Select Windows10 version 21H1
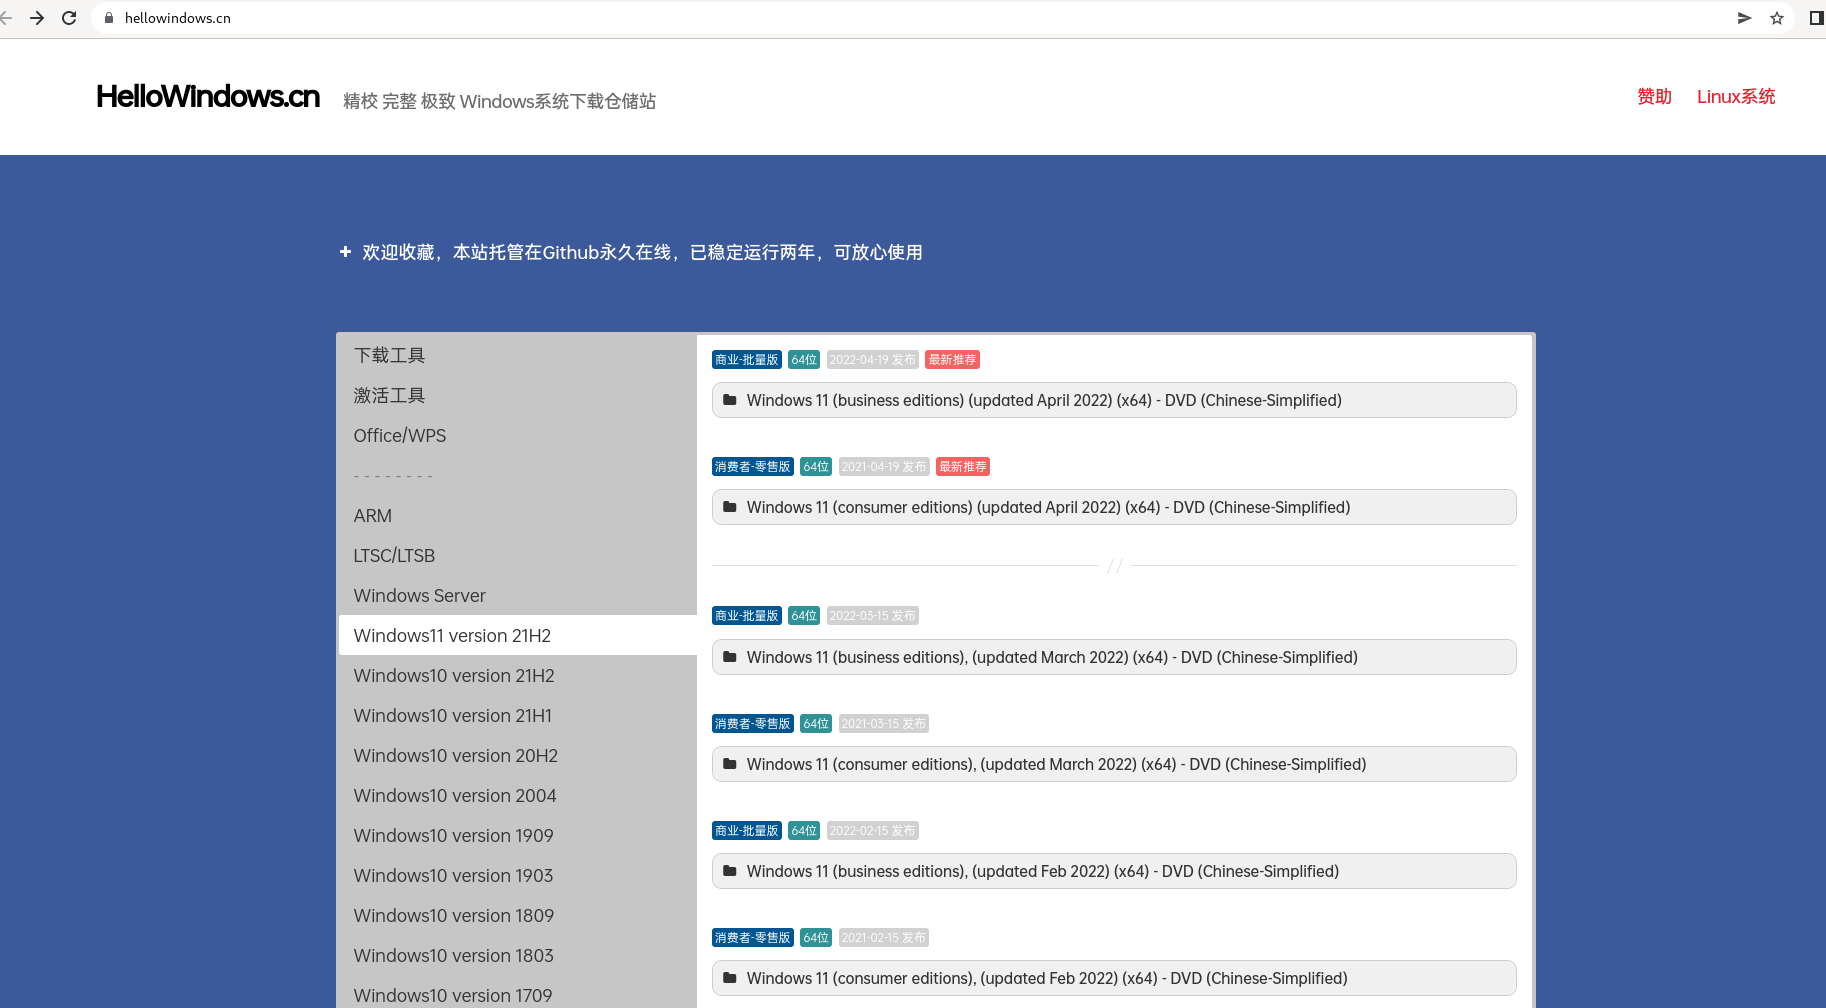Viewport: 1826px width, 1008px height. (517, 715)
